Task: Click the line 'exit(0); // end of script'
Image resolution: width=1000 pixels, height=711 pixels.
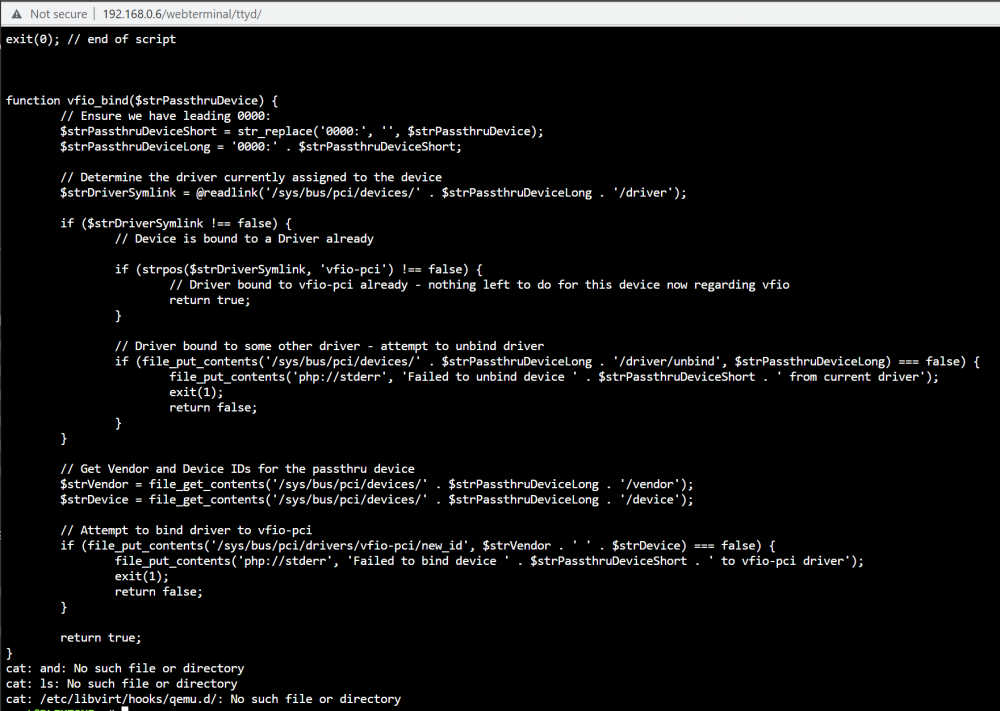Action: point(91,39)
